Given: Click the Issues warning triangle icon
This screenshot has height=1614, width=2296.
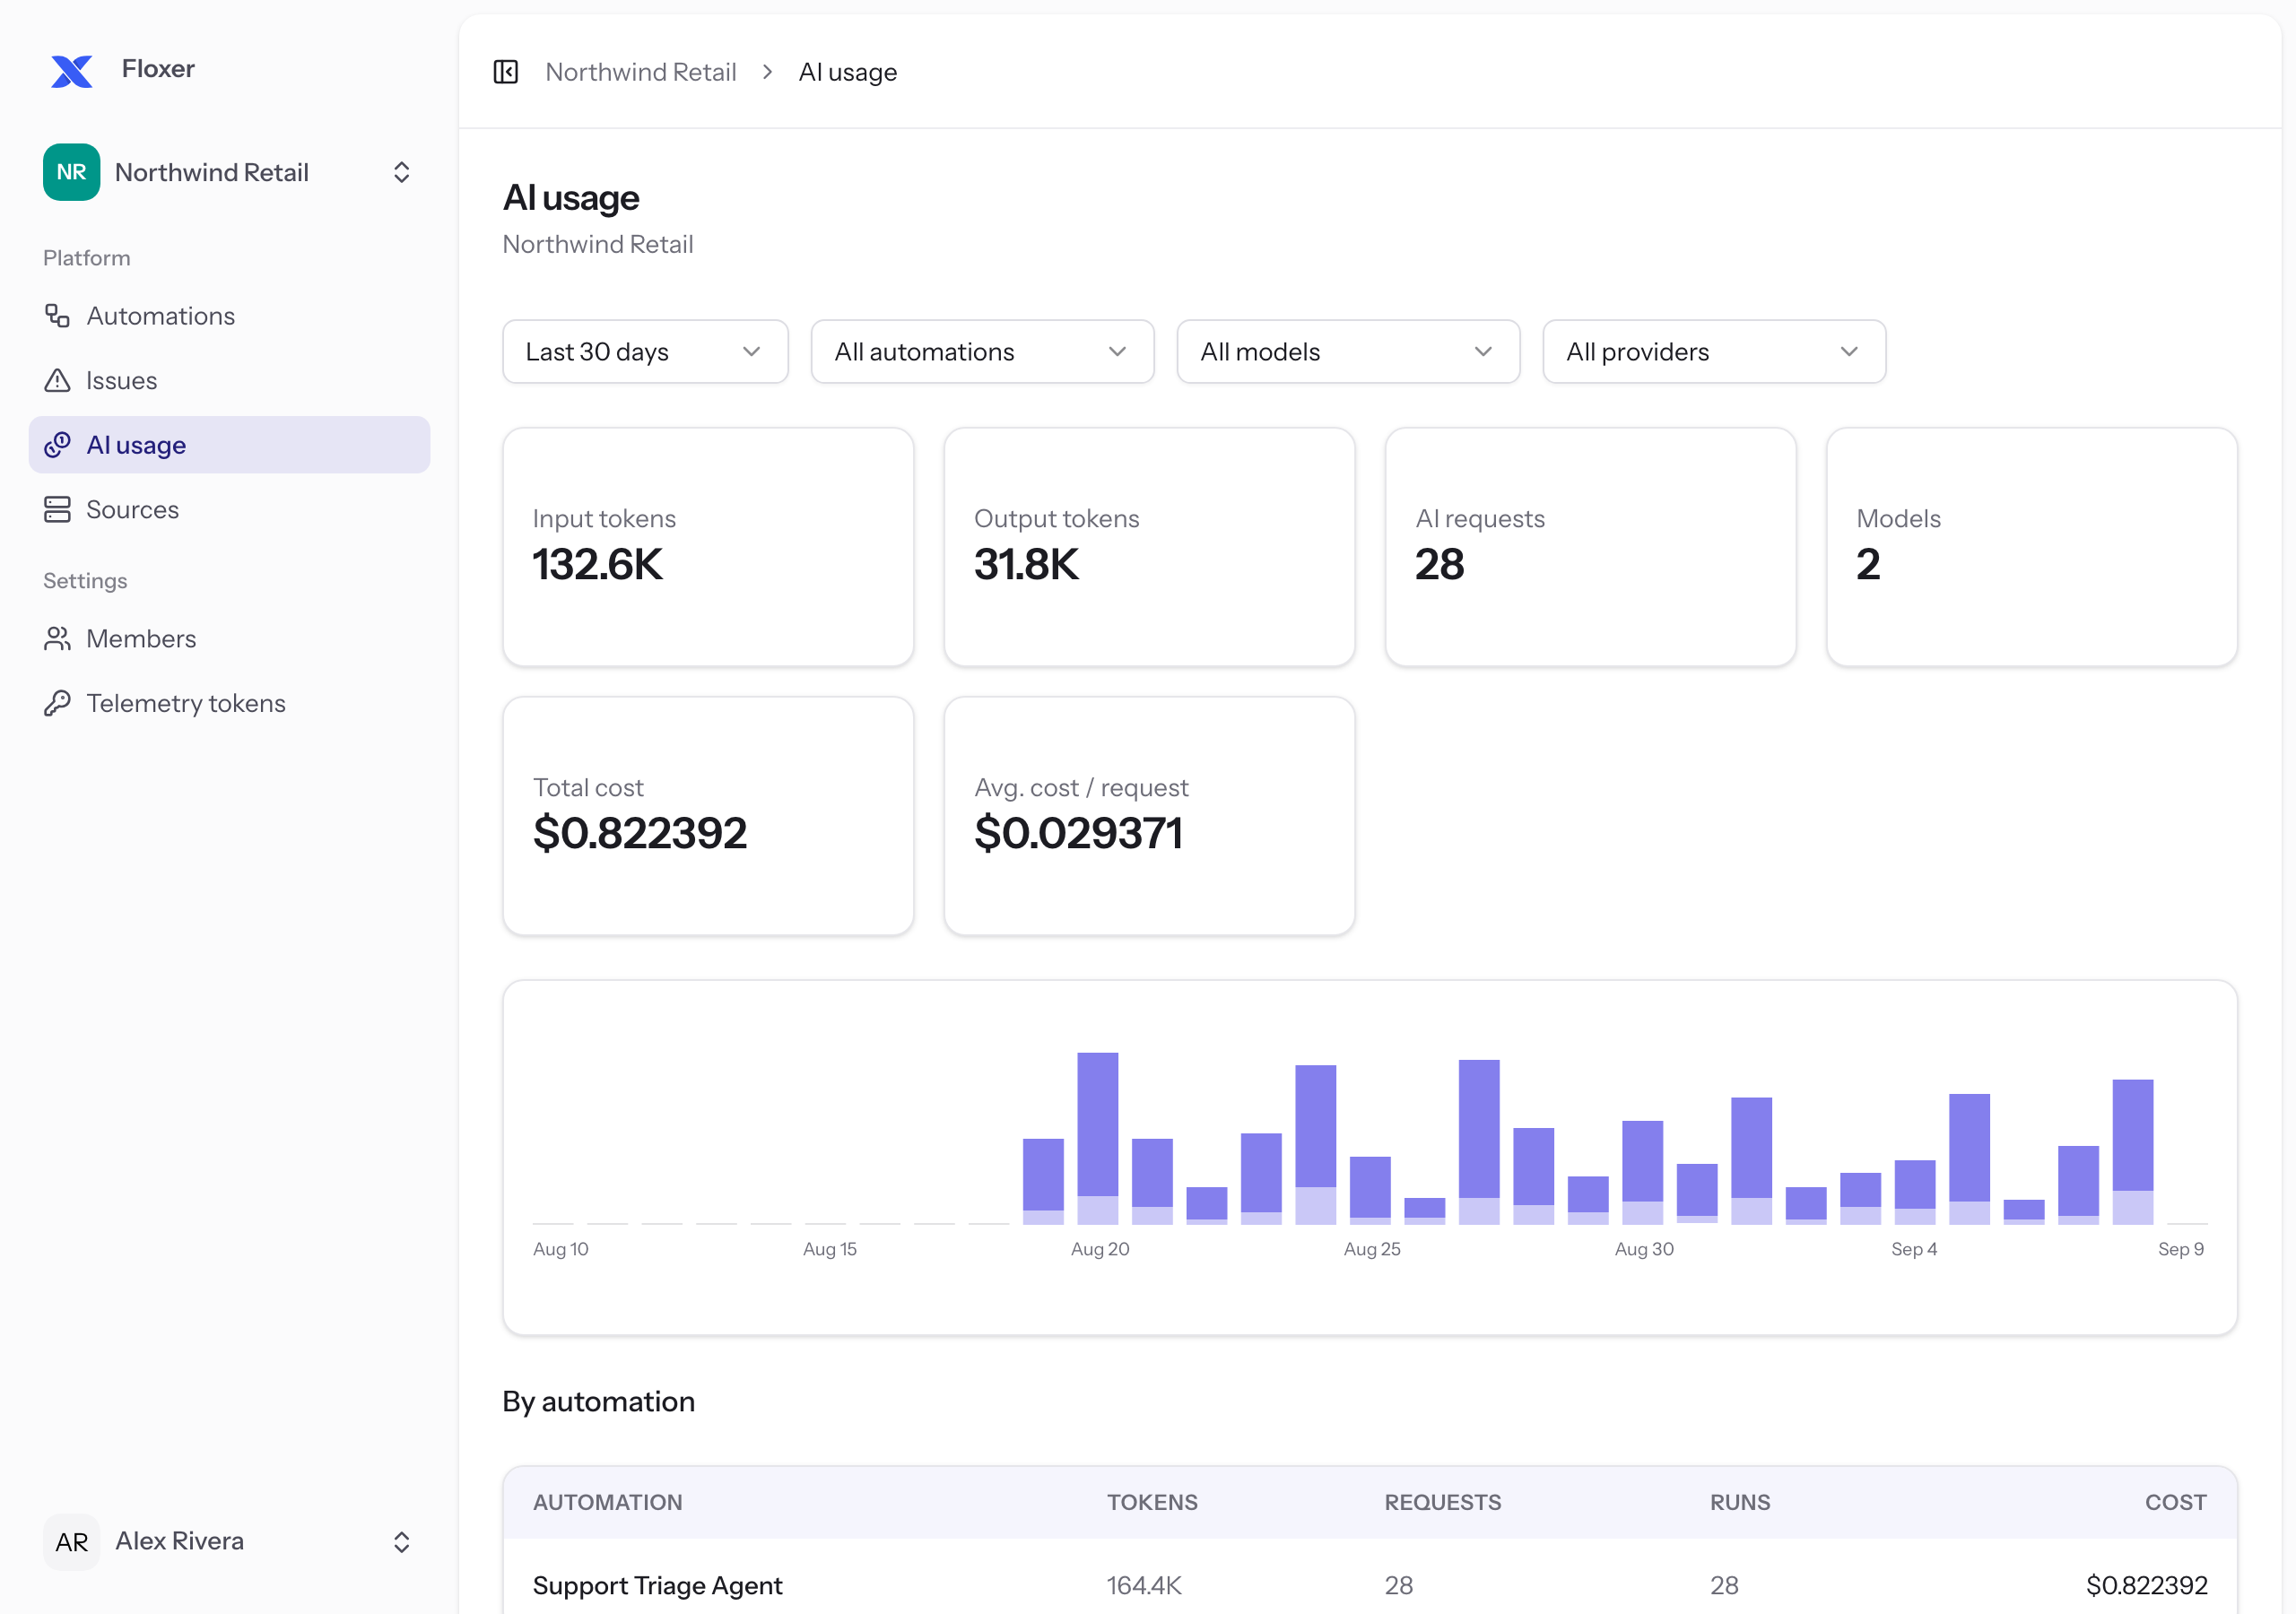Looking at the screenshot, I should tap(57, 381).
